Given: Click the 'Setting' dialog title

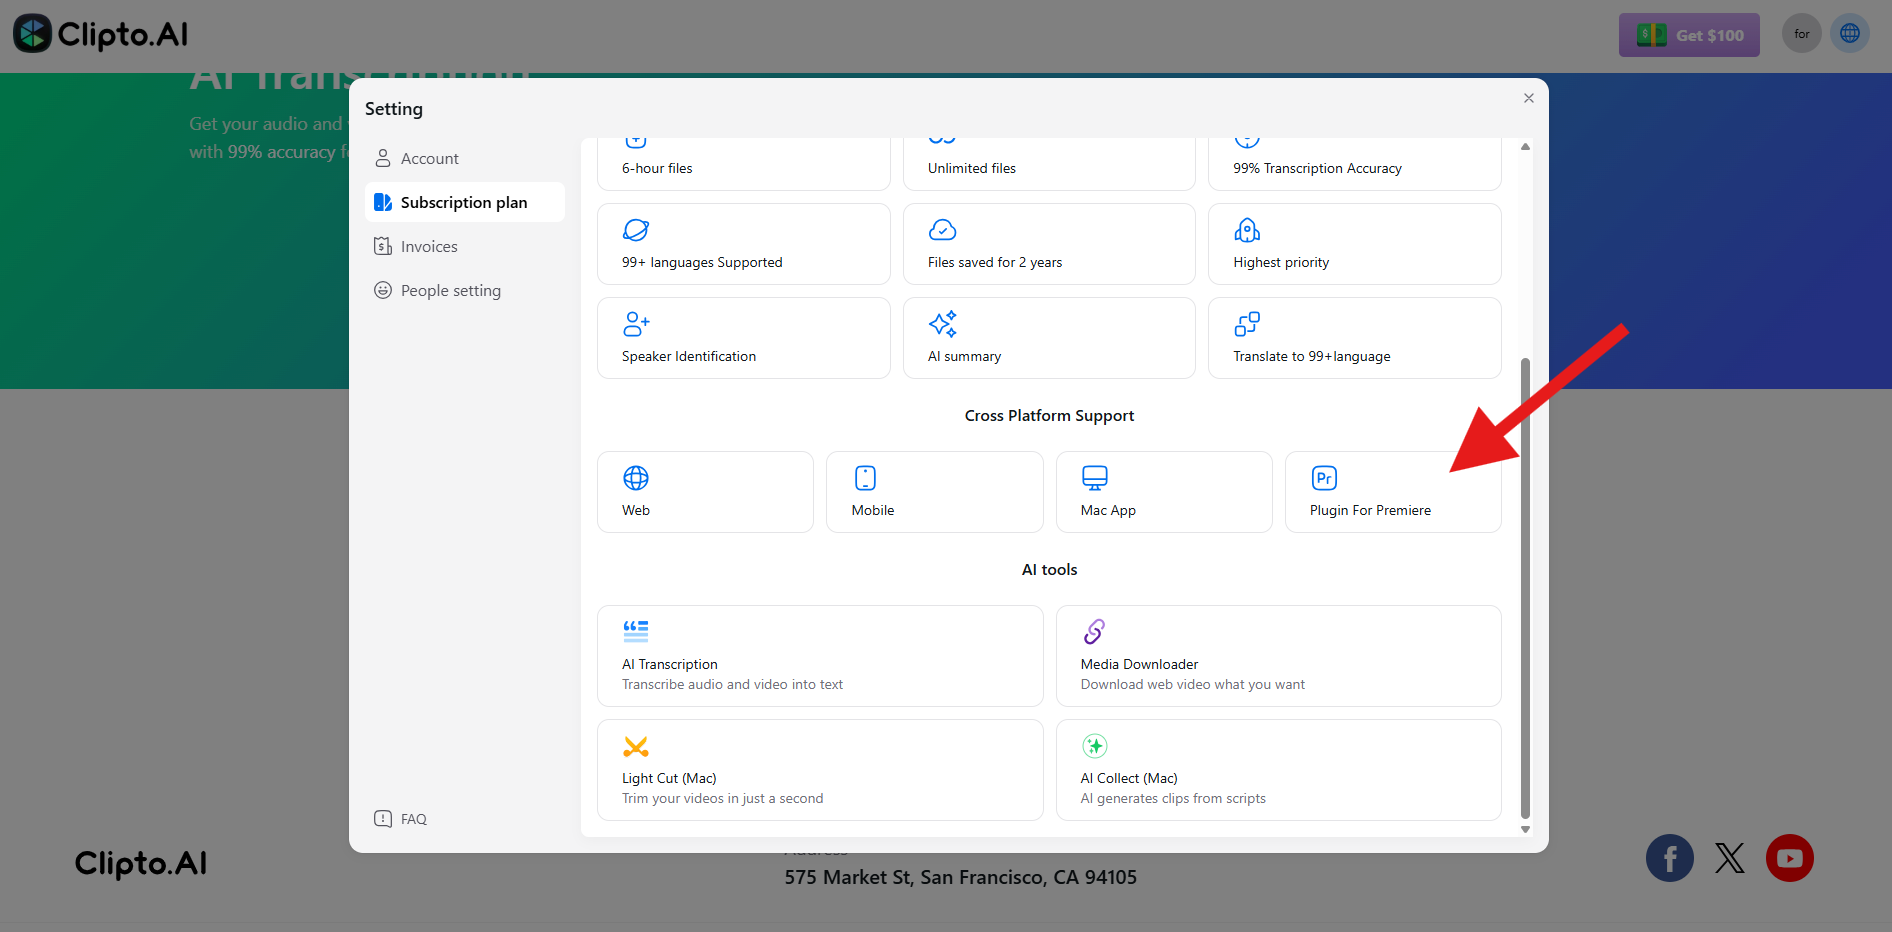Looking at the screenshot, I should 394,109.
